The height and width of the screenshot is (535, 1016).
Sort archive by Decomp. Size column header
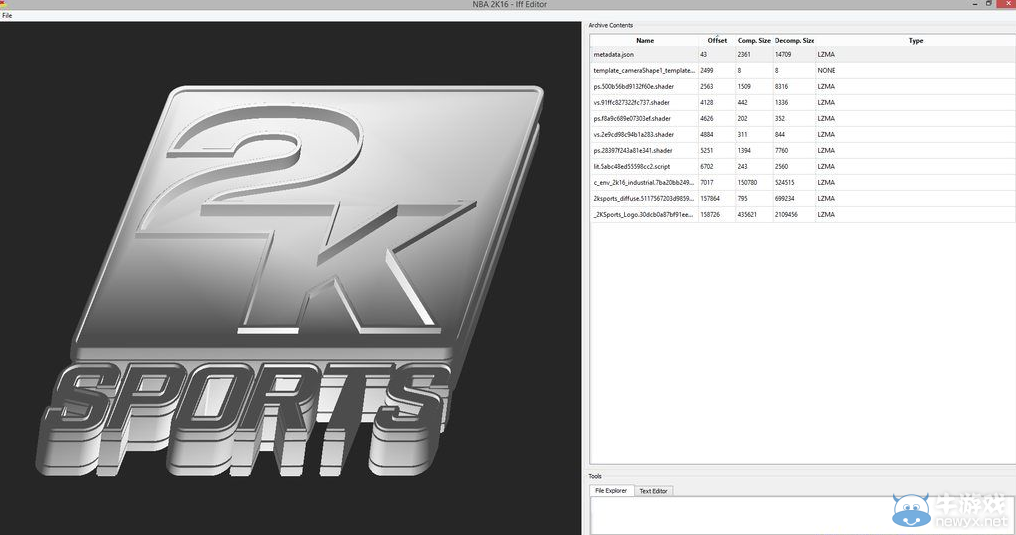(x=794, y=40)
